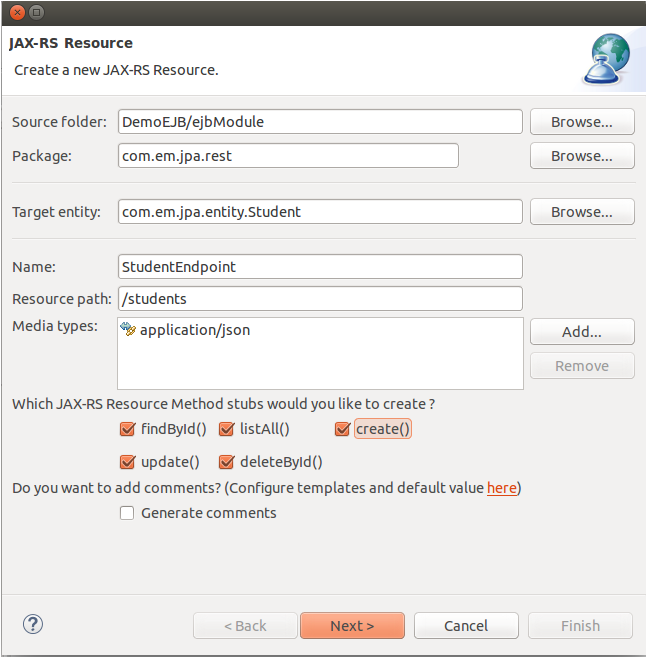Focus the Resource path field
The image size is (646, 657).
click(x=320, y=299)
